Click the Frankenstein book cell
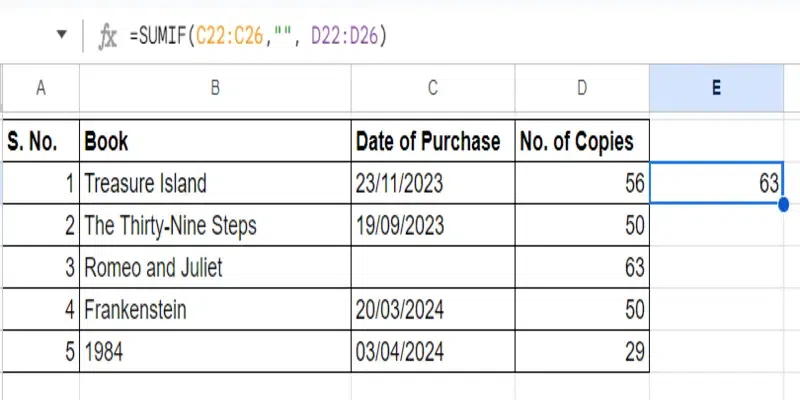The width and height of the screenshot is (800, 400). click(215, 310)
